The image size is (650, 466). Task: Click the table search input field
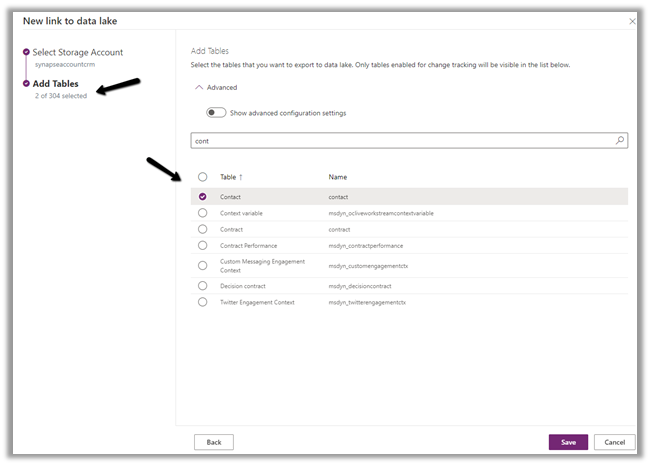click(400, 141)
